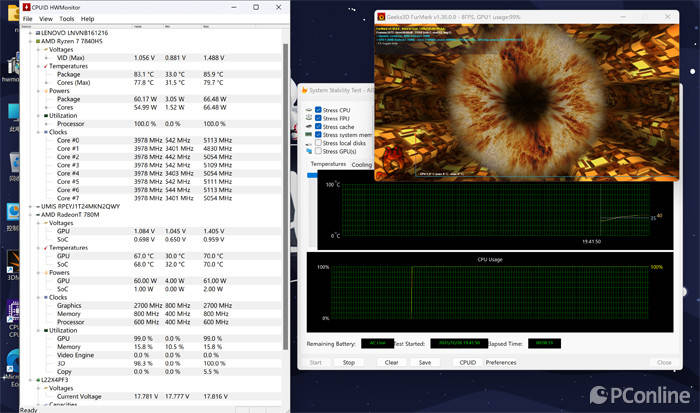Click the CPUID HWMonitor title bar icon

tap(26, 7)
